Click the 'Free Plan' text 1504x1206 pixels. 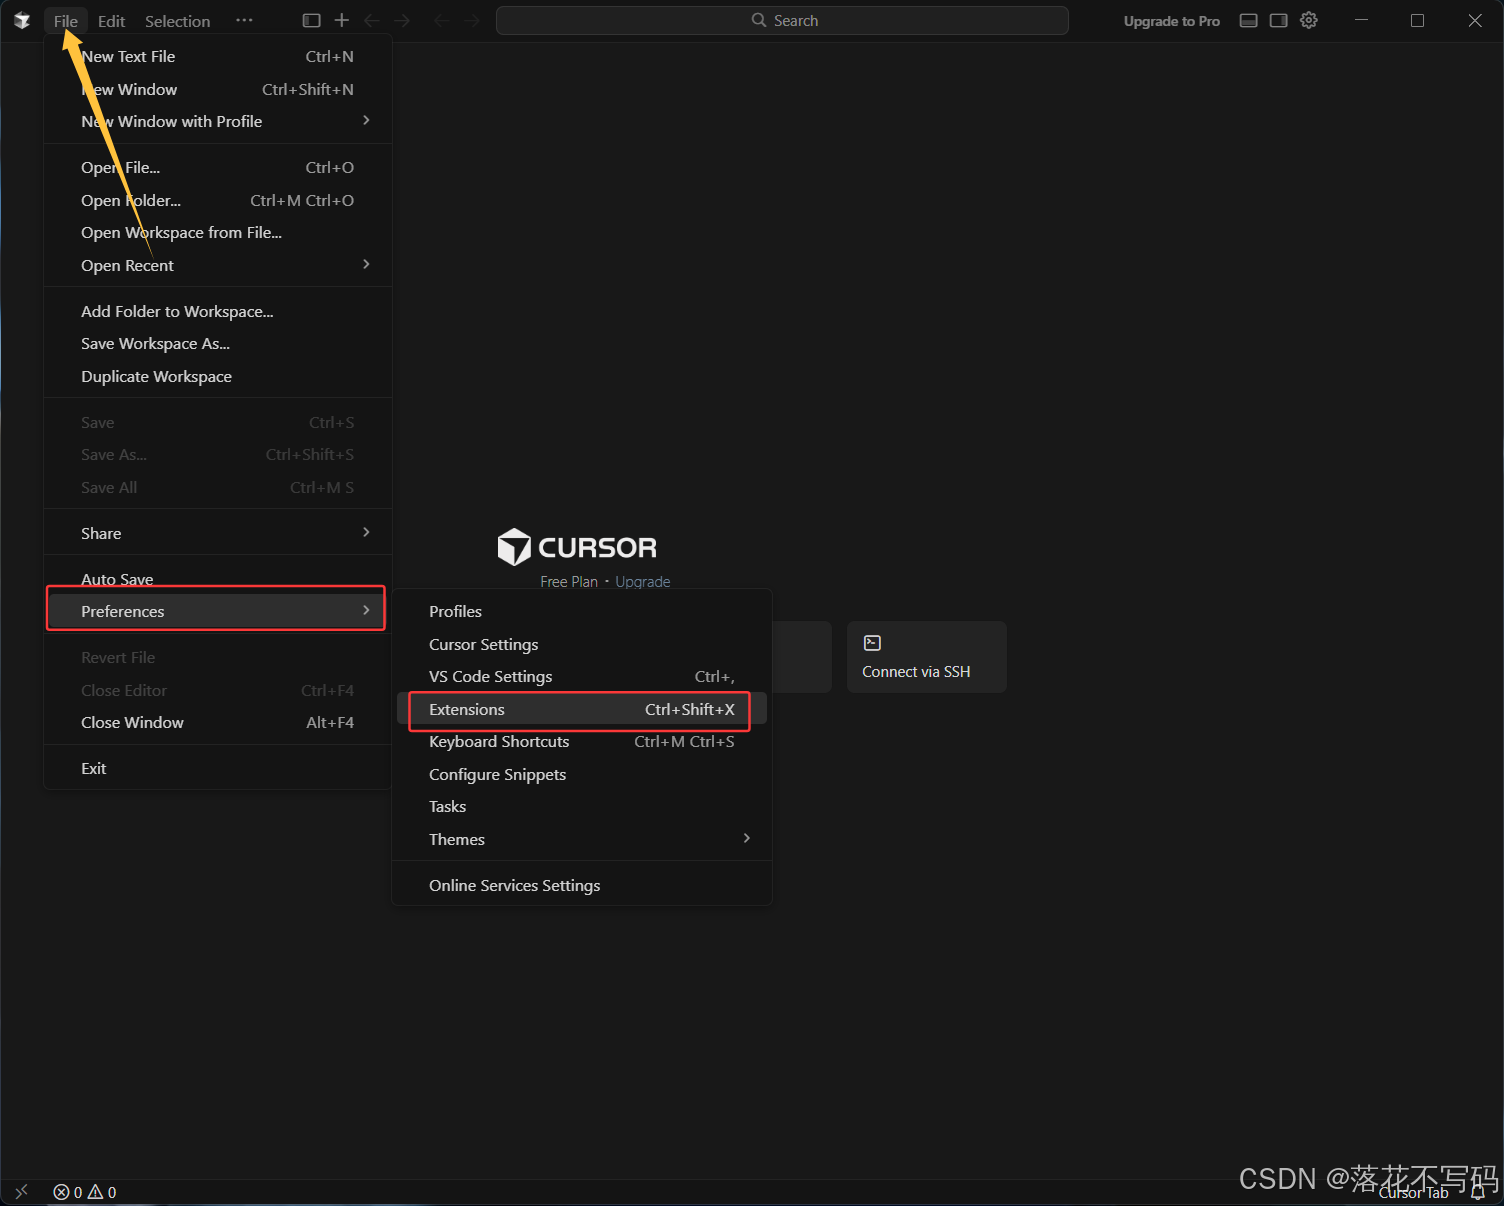coord(569,582)
